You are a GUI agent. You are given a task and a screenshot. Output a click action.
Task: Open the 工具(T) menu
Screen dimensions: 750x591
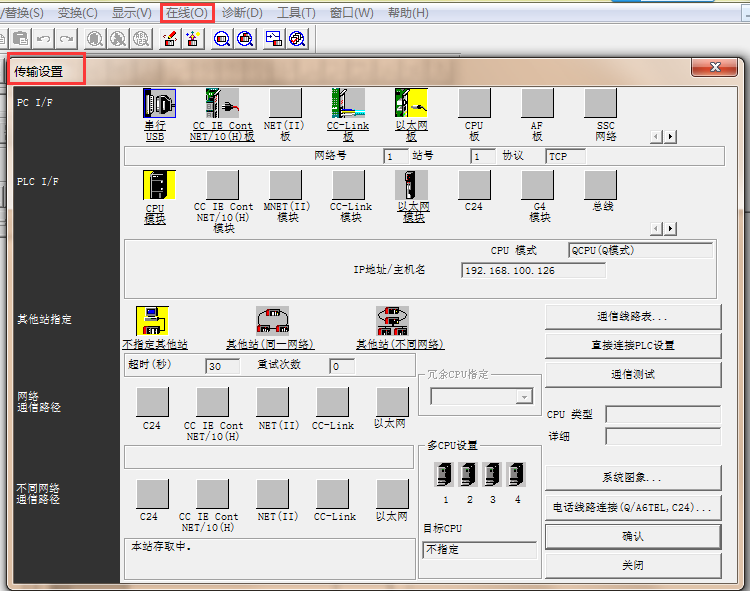coord(297,13)
